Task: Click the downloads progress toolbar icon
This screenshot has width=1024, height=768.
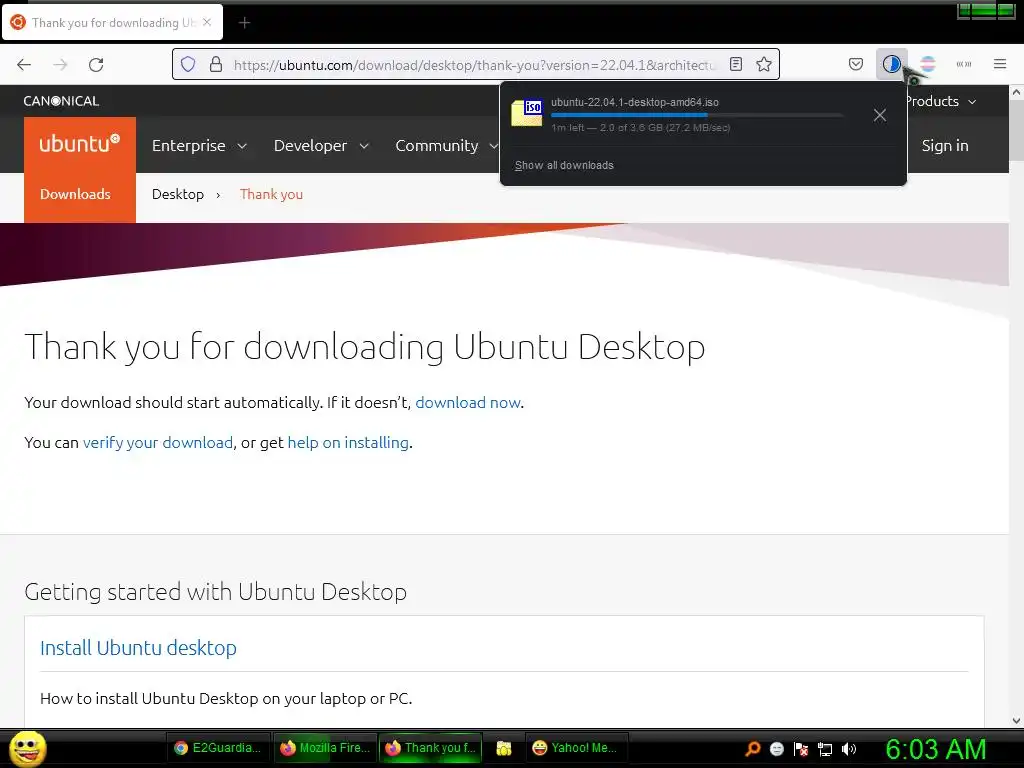Action: pos(891,64)
